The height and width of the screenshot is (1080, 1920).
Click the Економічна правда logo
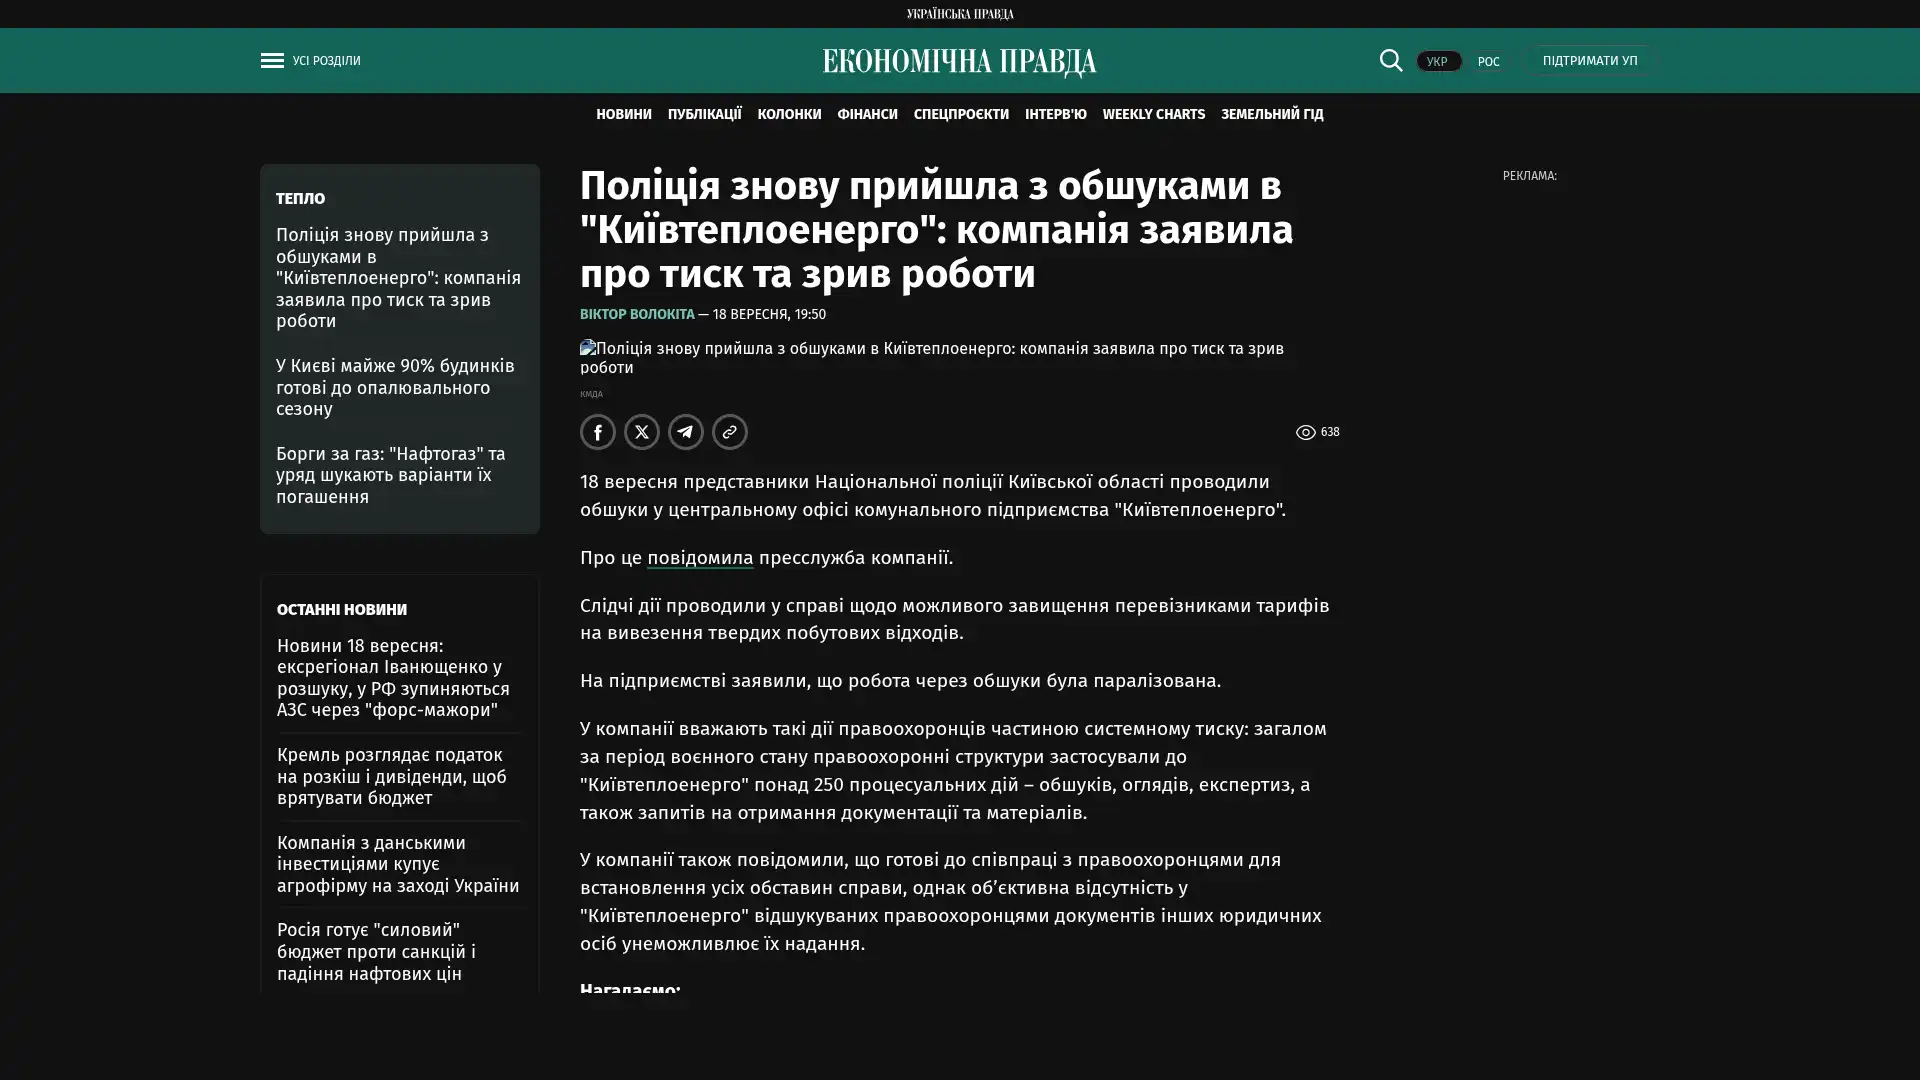959,62
